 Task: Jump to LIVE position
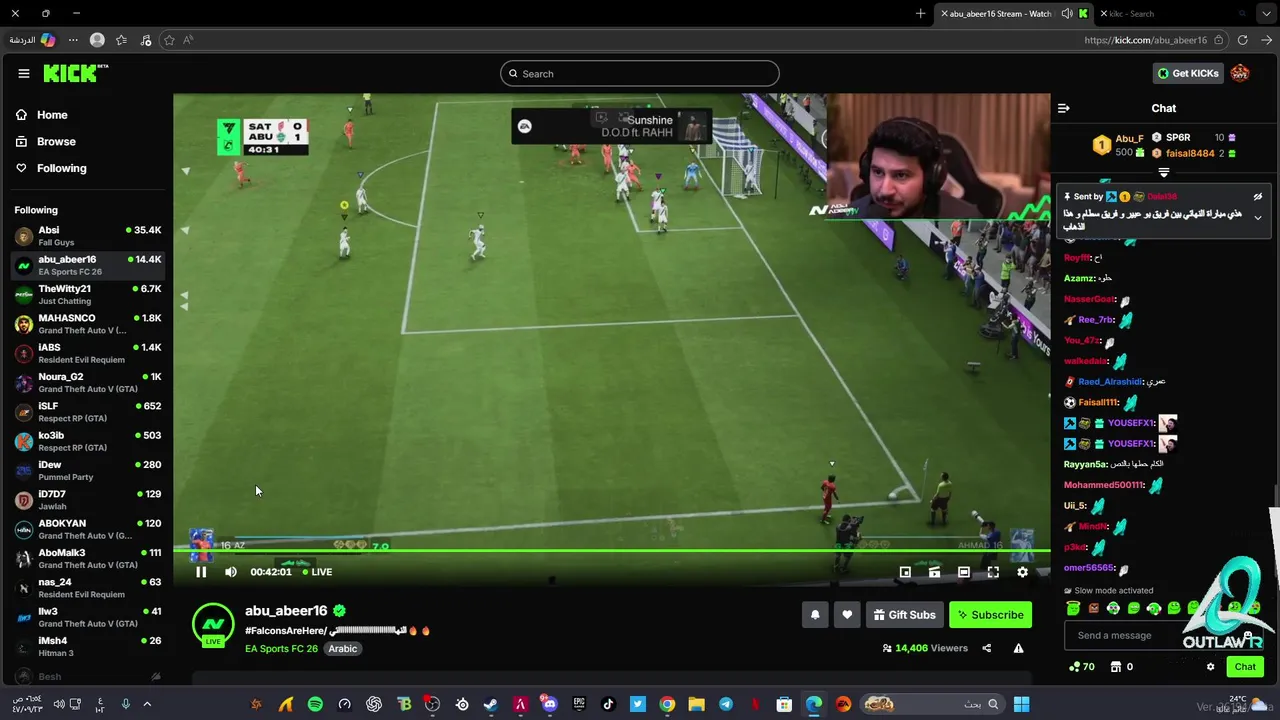coord(317,572)
